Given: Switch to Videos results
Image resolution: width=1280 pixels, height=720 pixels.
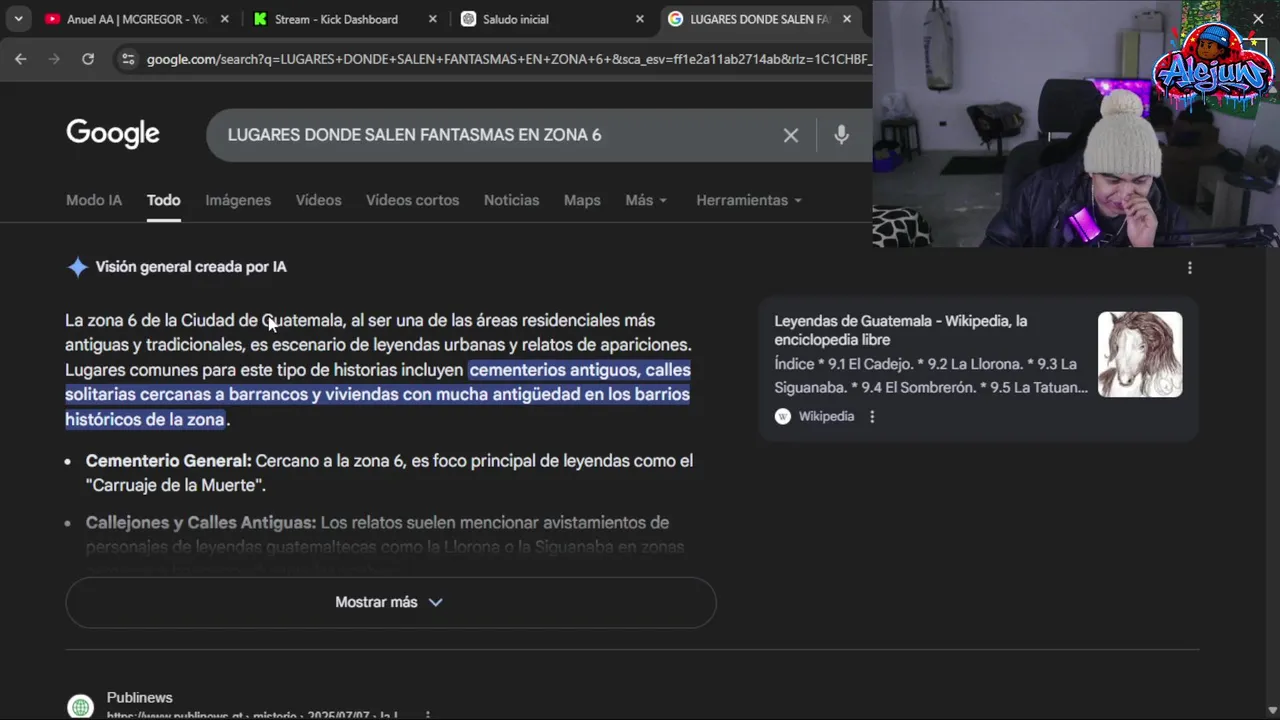Looking at the screenshot, I should point(319,200).
